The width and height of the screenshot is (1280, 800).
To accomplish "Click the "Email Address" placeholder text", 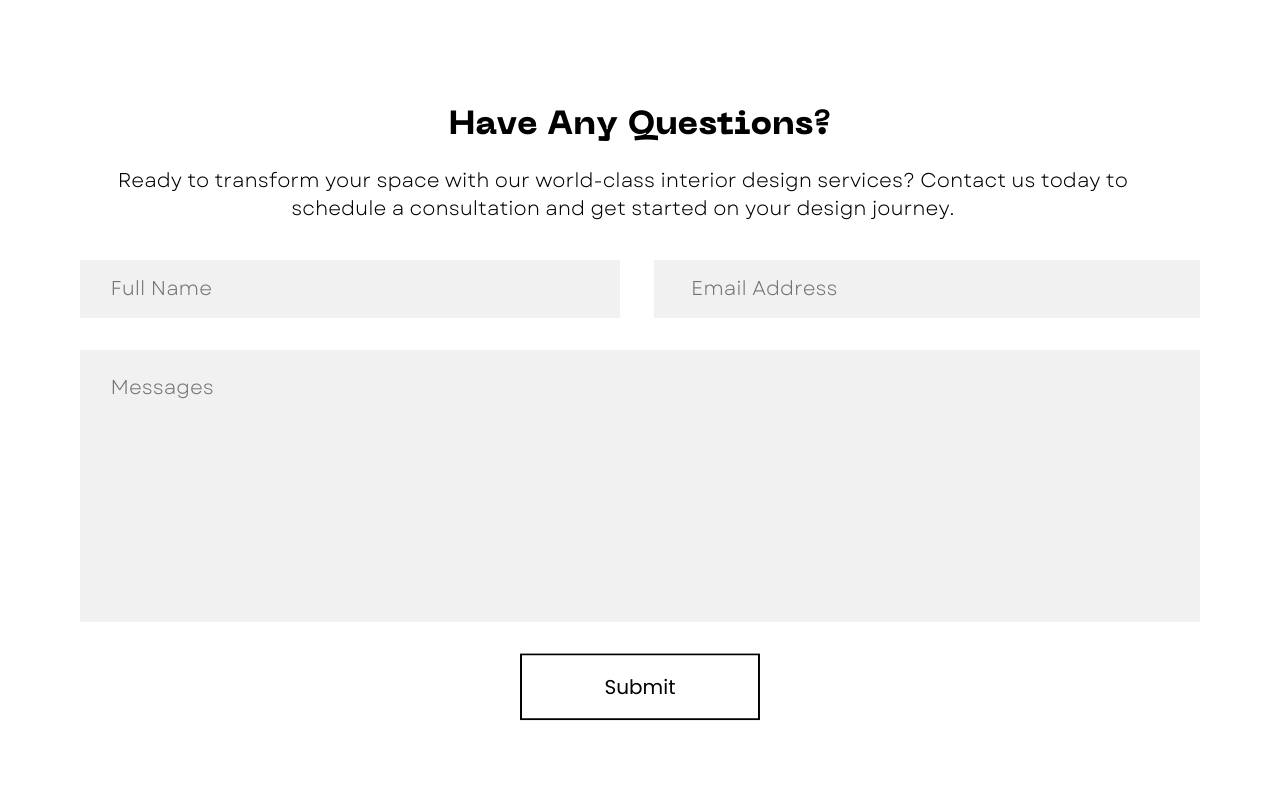I will point(764,289).
